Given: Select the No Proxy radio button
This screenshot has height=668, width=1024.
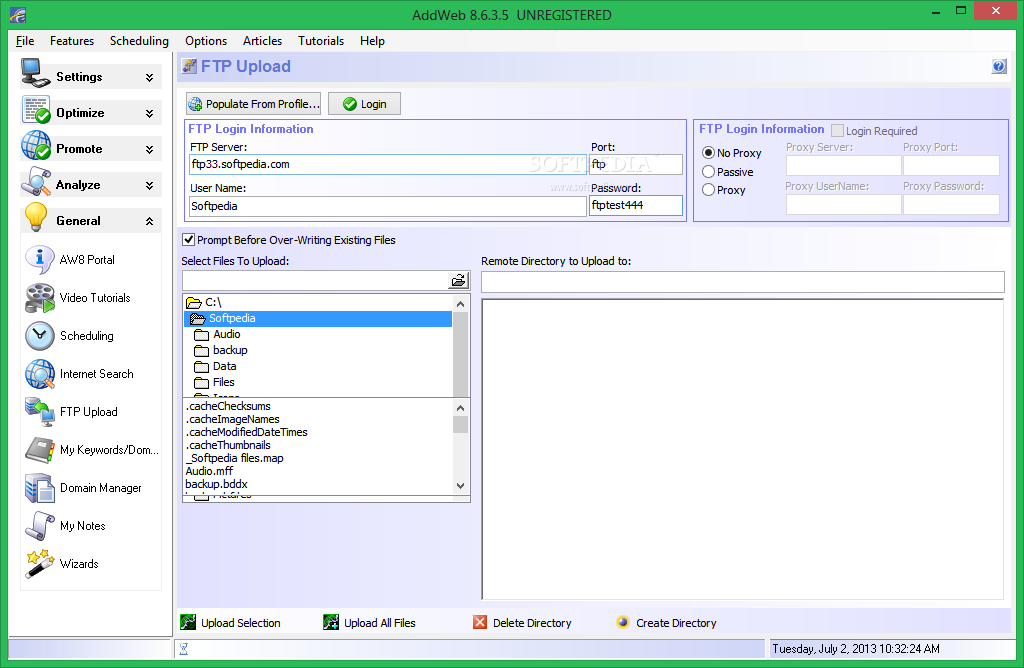Looking at the screenshot, I should [708, 153].
